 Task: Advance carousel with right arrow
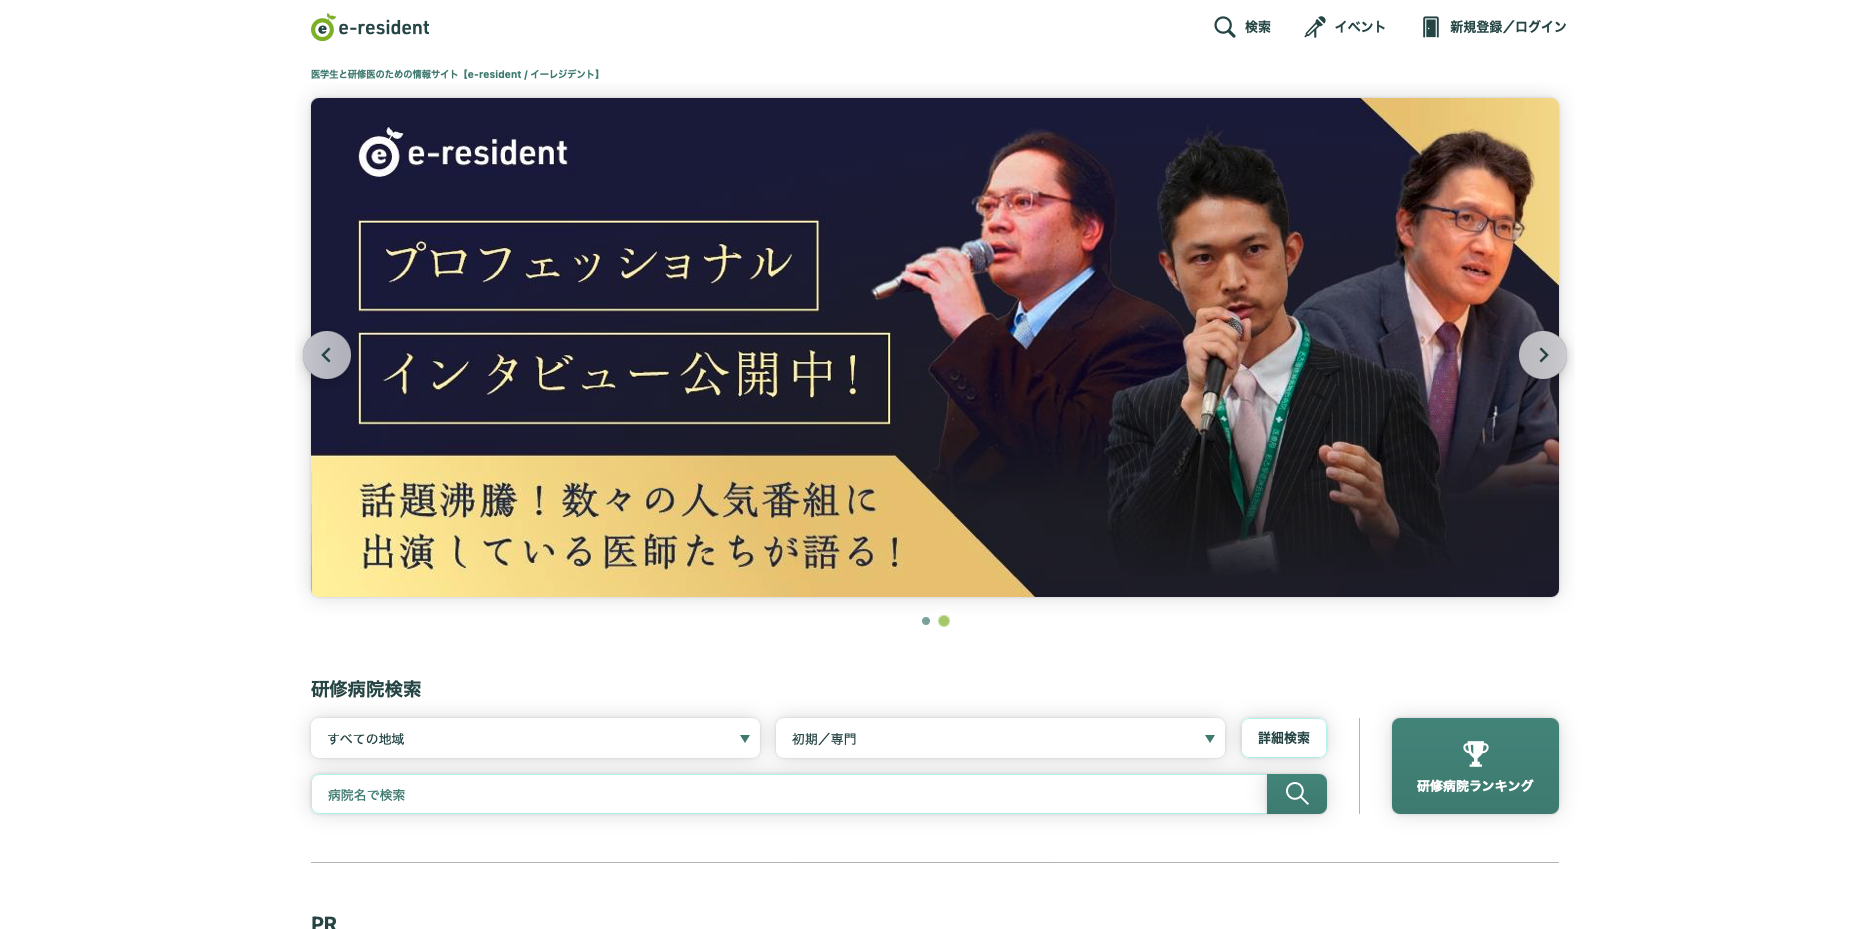point(1543,355)
